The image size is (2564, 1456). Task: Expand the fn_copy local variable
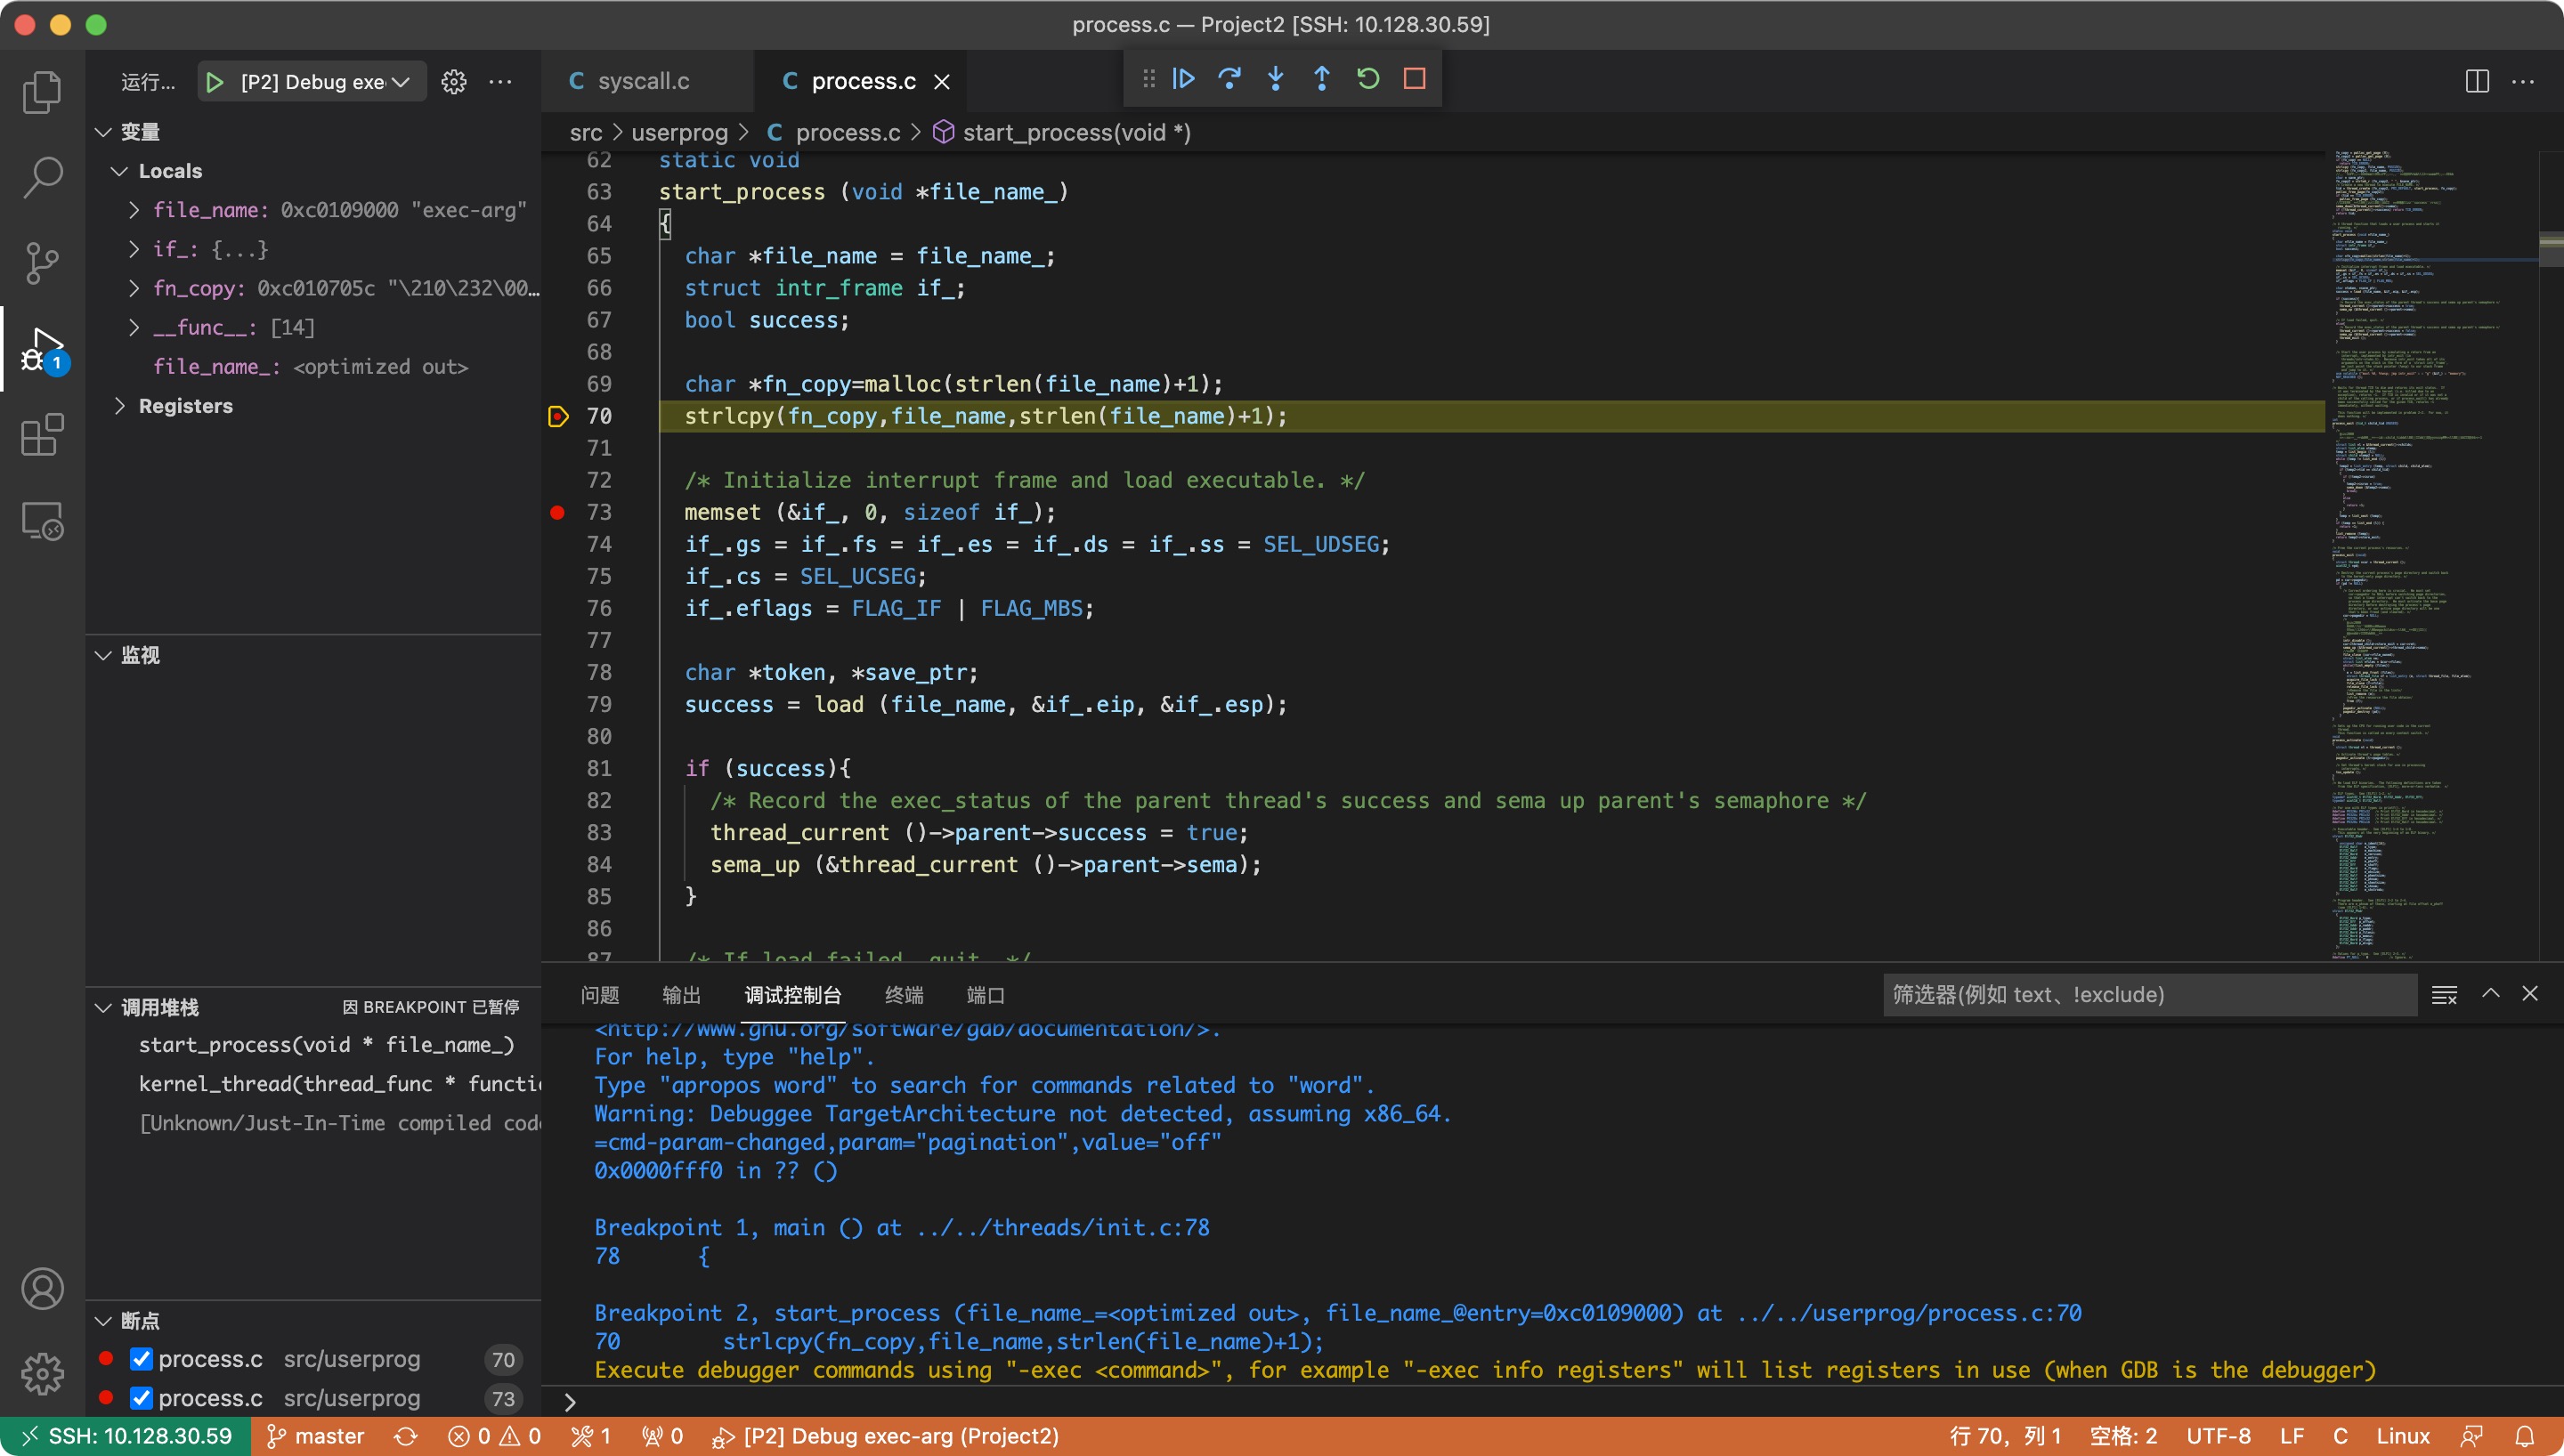pyautogui.click(x=134, y=289)
